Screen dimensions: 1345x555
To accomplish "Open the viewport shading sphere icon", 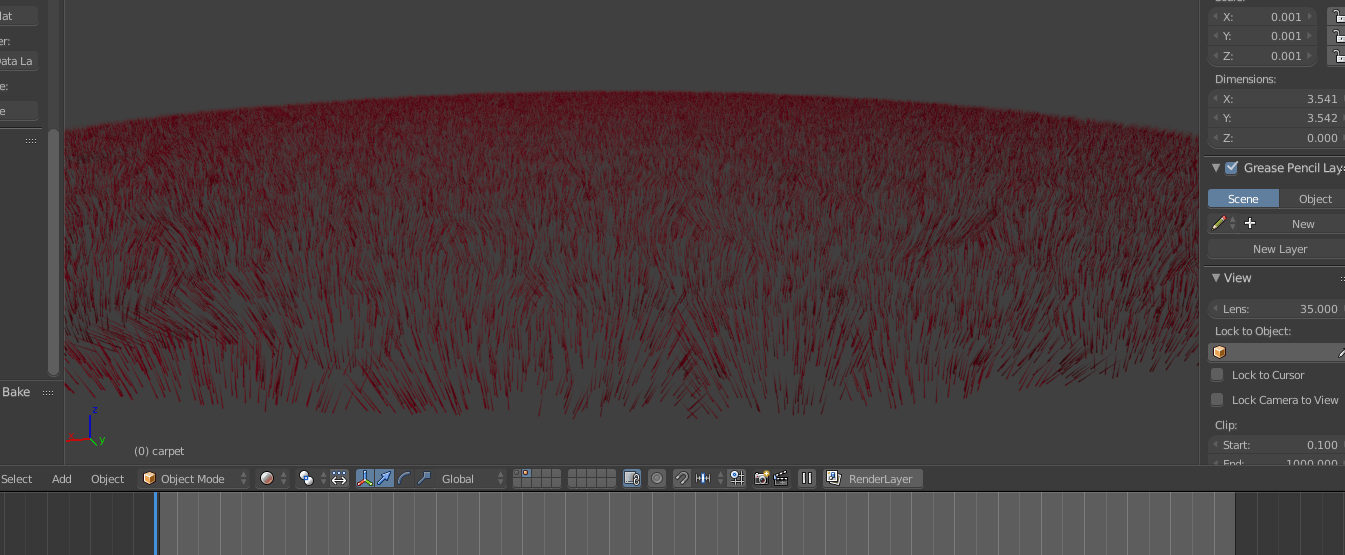I will [x=267, y=479].
